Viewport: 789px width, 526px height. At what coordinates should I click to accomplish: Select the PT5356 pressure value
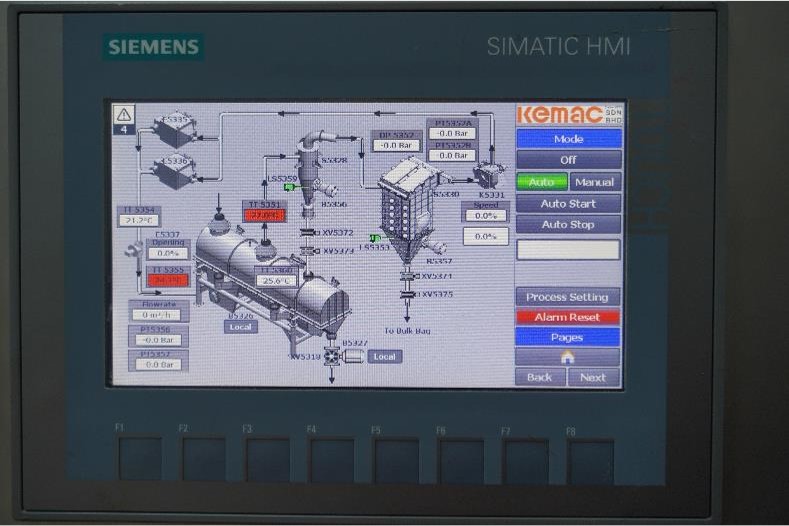click(158, 340)
